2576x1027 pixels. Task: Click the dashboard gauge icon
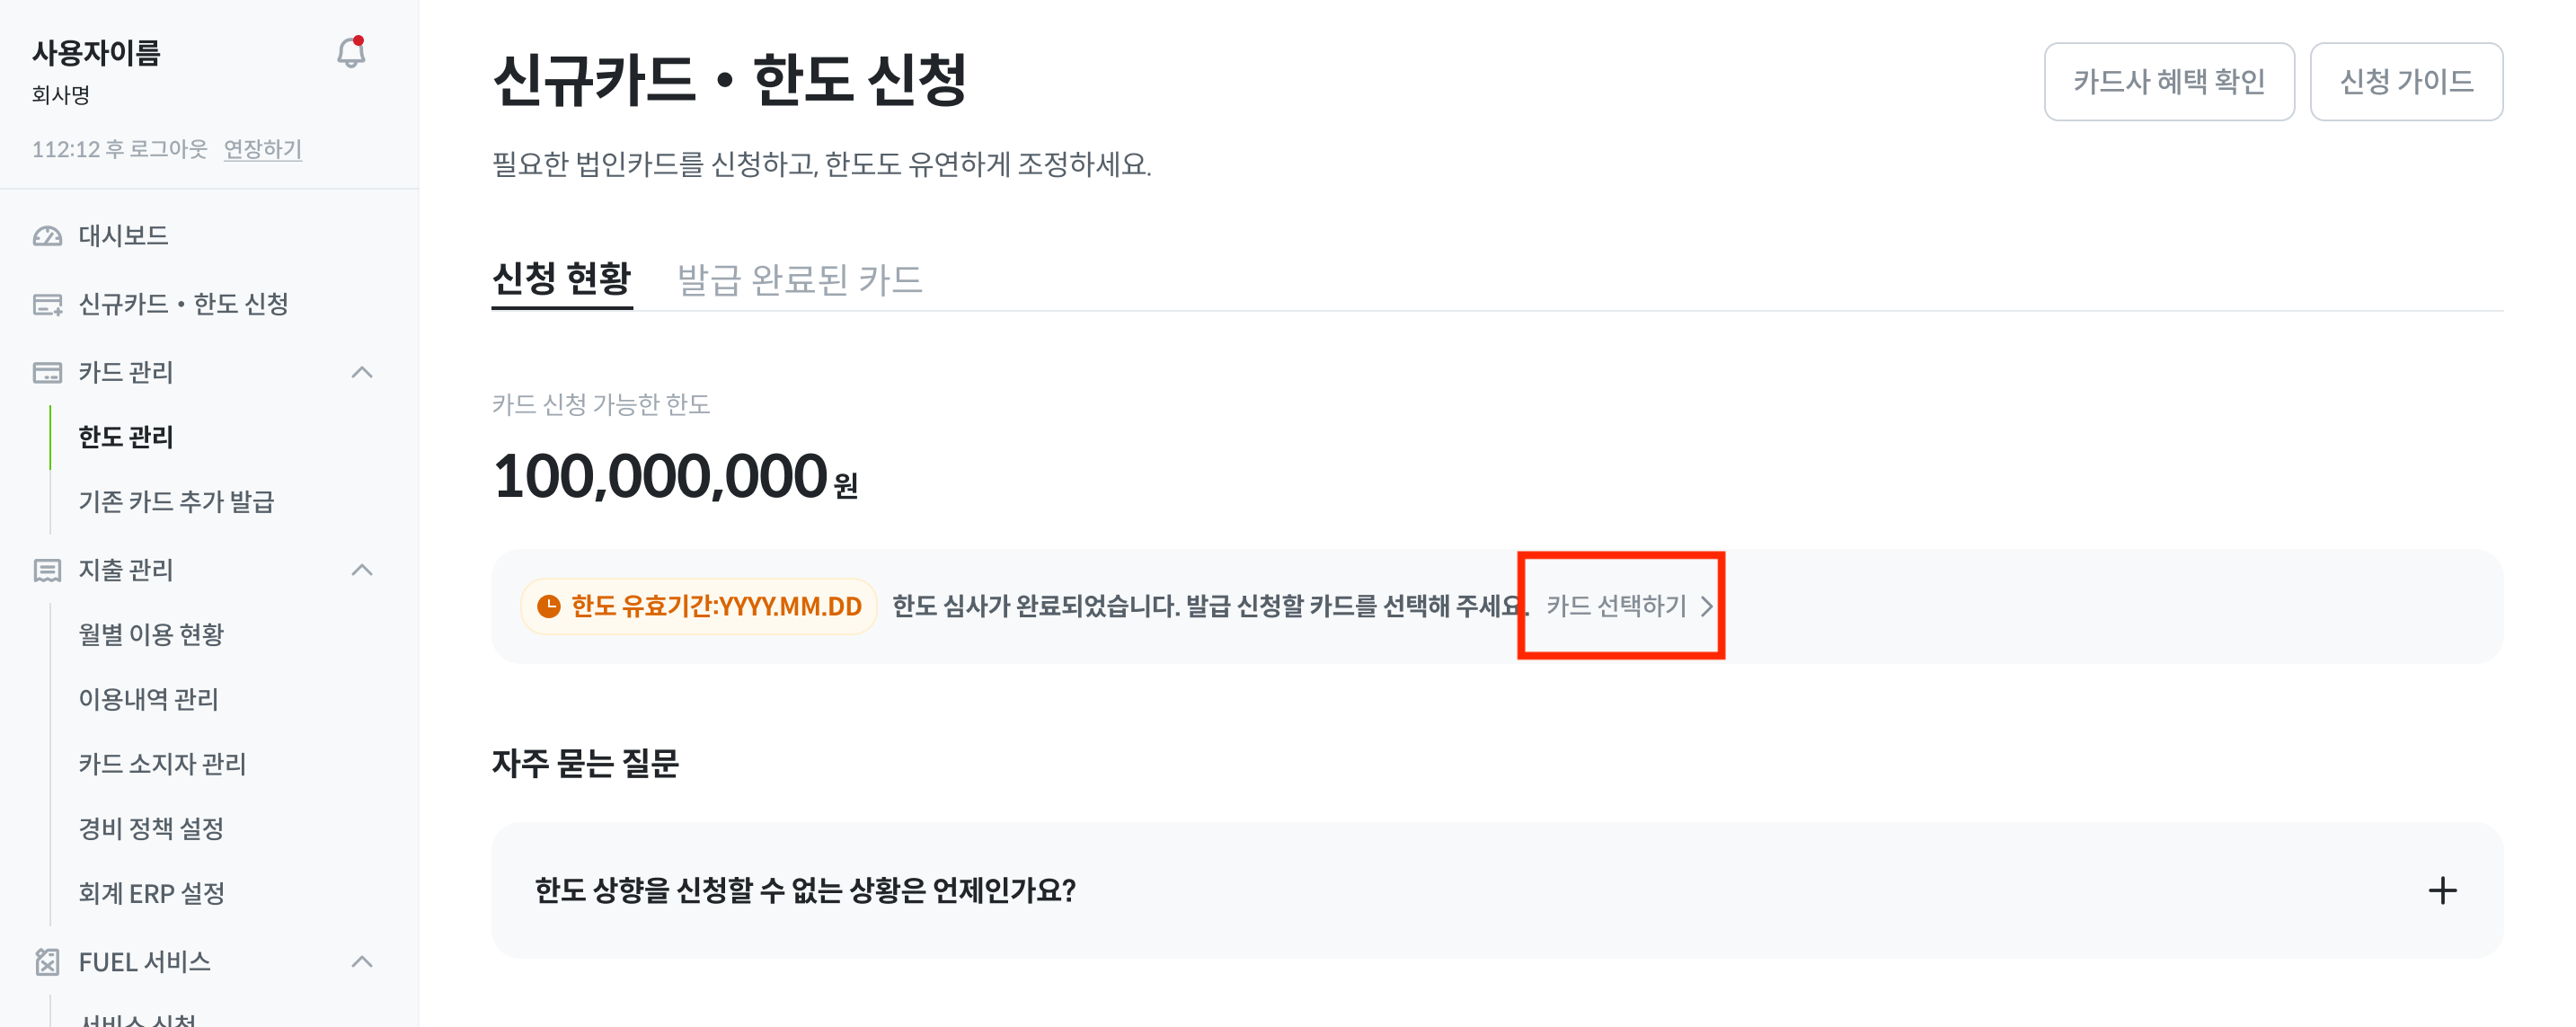tap(47, 236)
